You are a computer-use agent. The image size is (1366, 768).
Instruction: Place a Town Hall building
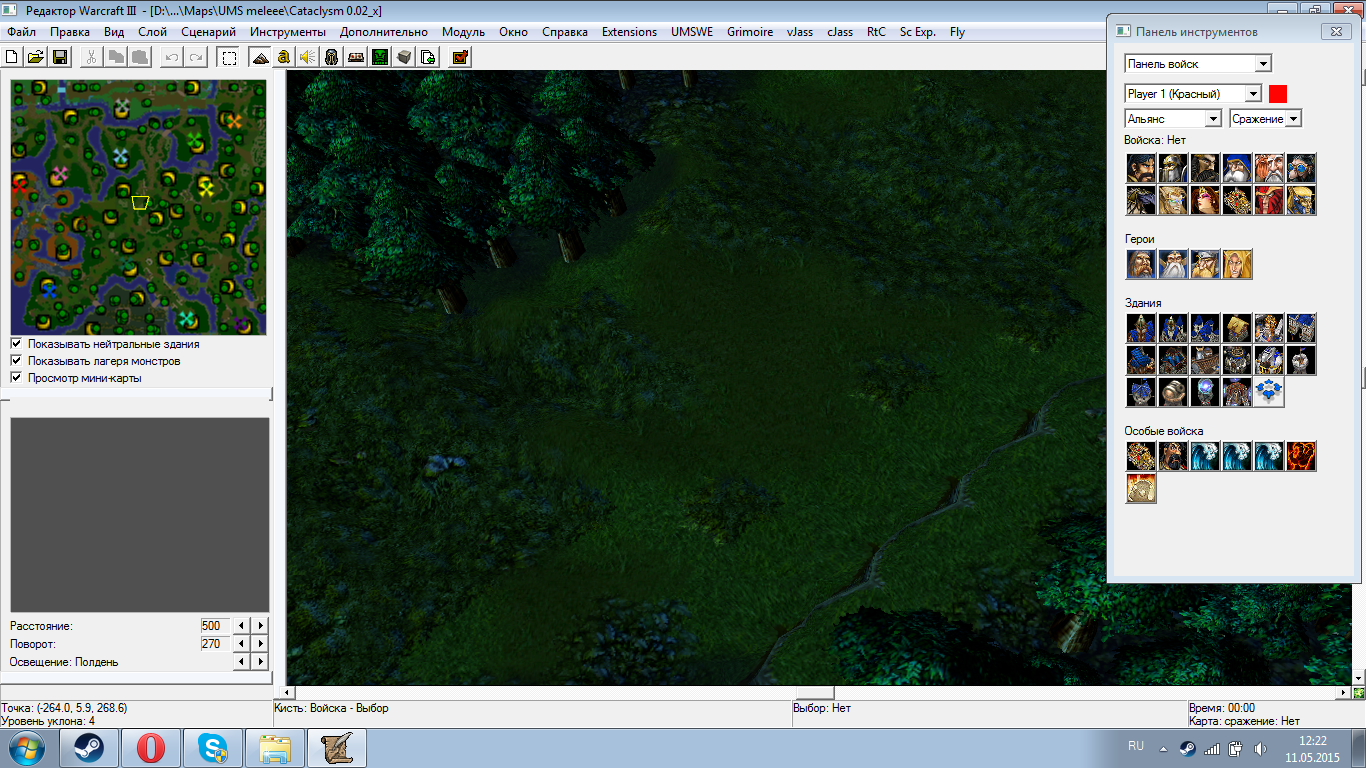(x=1141, y=328)
